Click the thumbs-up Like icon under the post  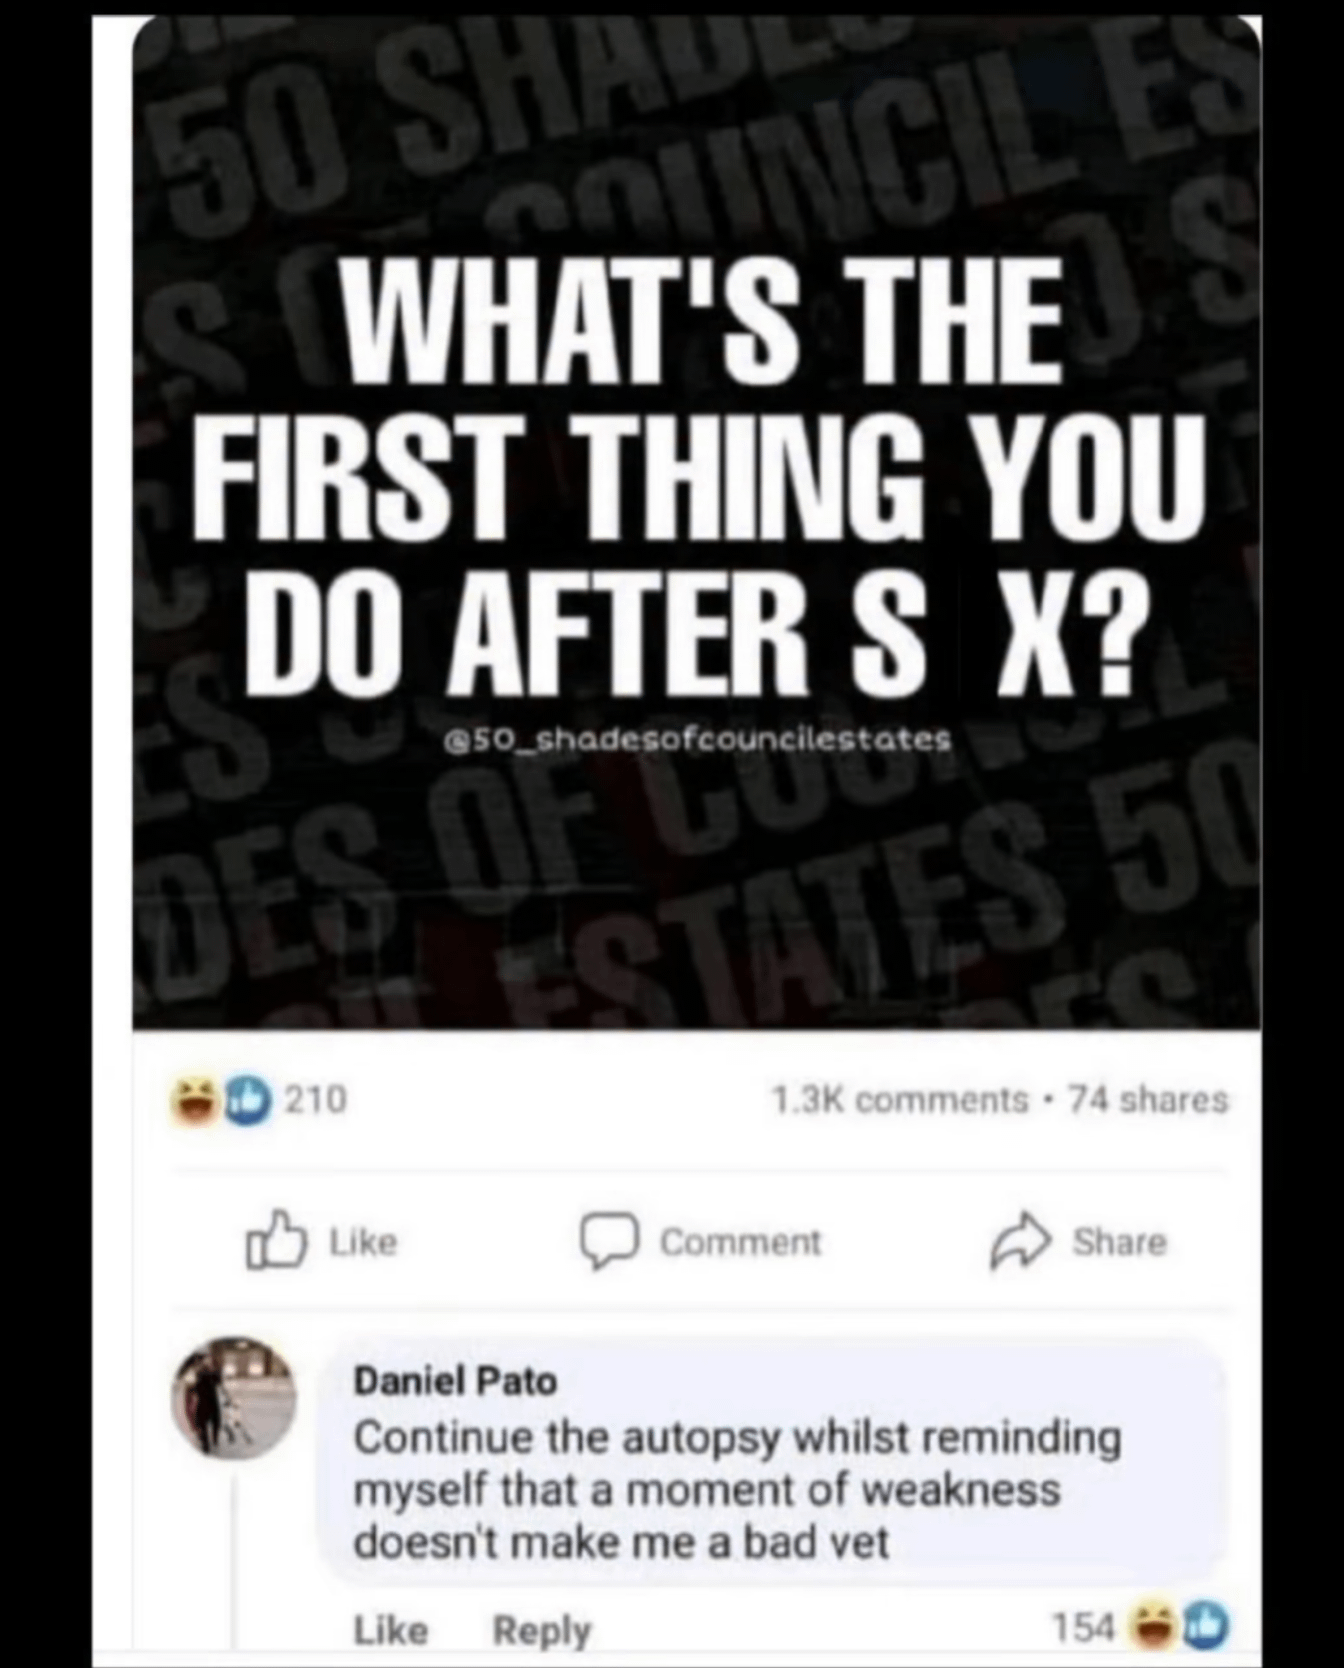(x=275, y=1241)
